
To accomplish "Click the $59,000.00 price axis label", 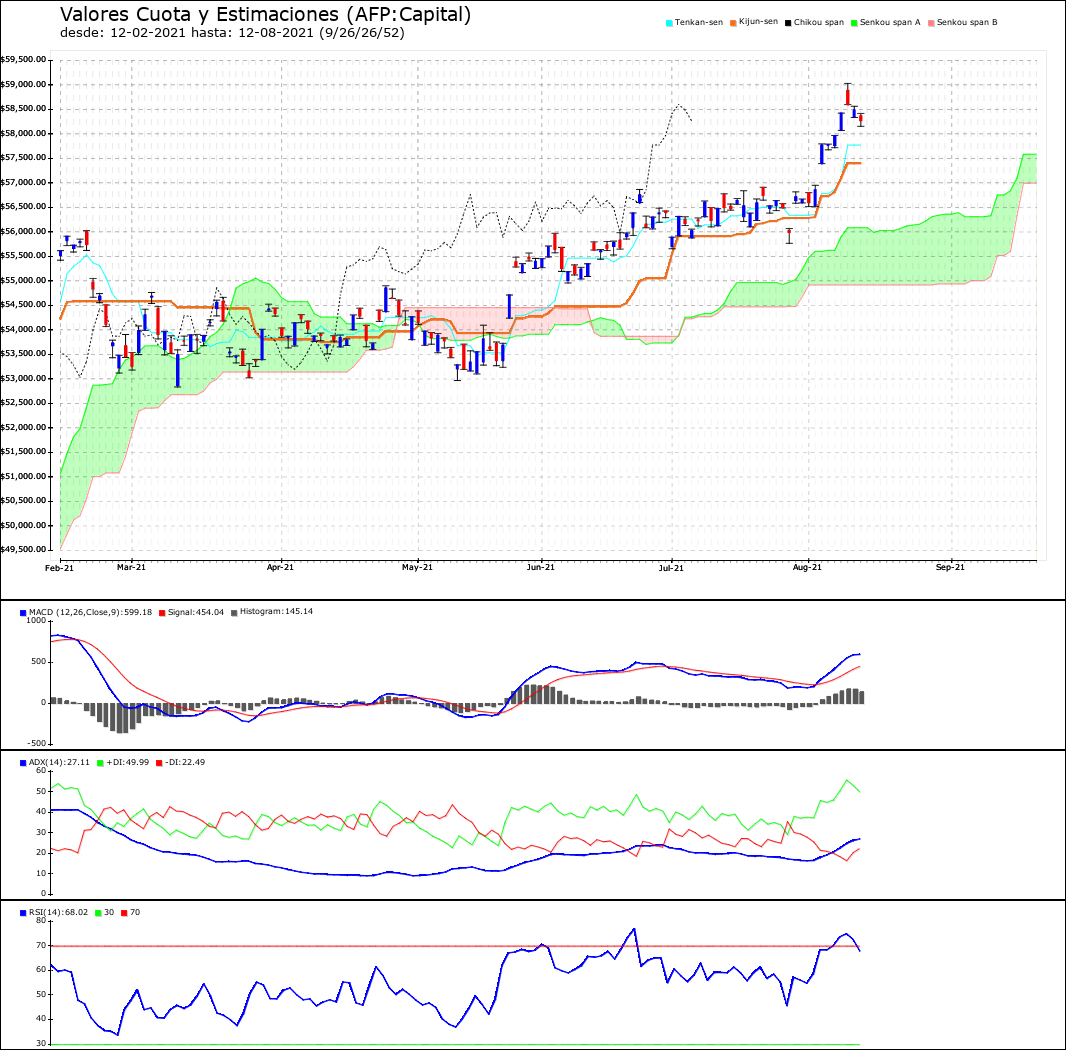I will pyautogui.click(x=24, y=84).
